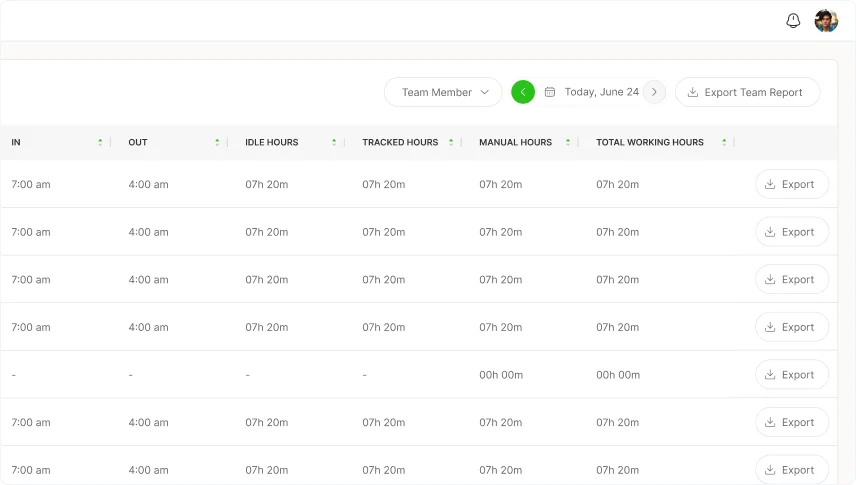The width and height of the screenshot is (856, 485).
Task: Sort by the IDLE HOURS column arrows
Action: click(x=334, y=142)
